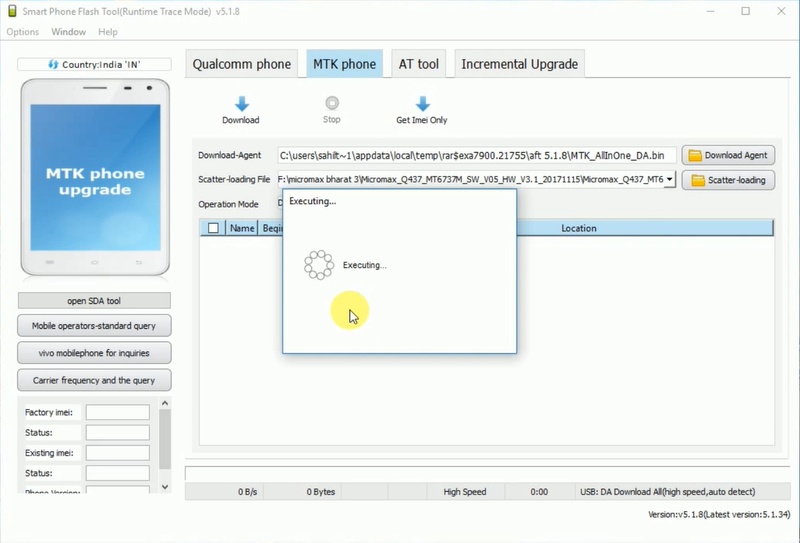Click Mobile operators-standard query button
Screen dimensions: 800x543
tap(94, 326)
